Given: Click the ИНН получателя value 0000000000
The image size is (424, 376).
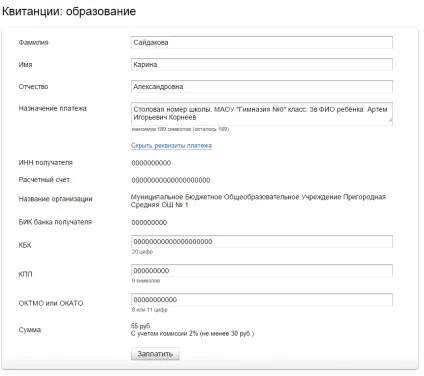Looking at the screenshot, I should coord(151,163).
